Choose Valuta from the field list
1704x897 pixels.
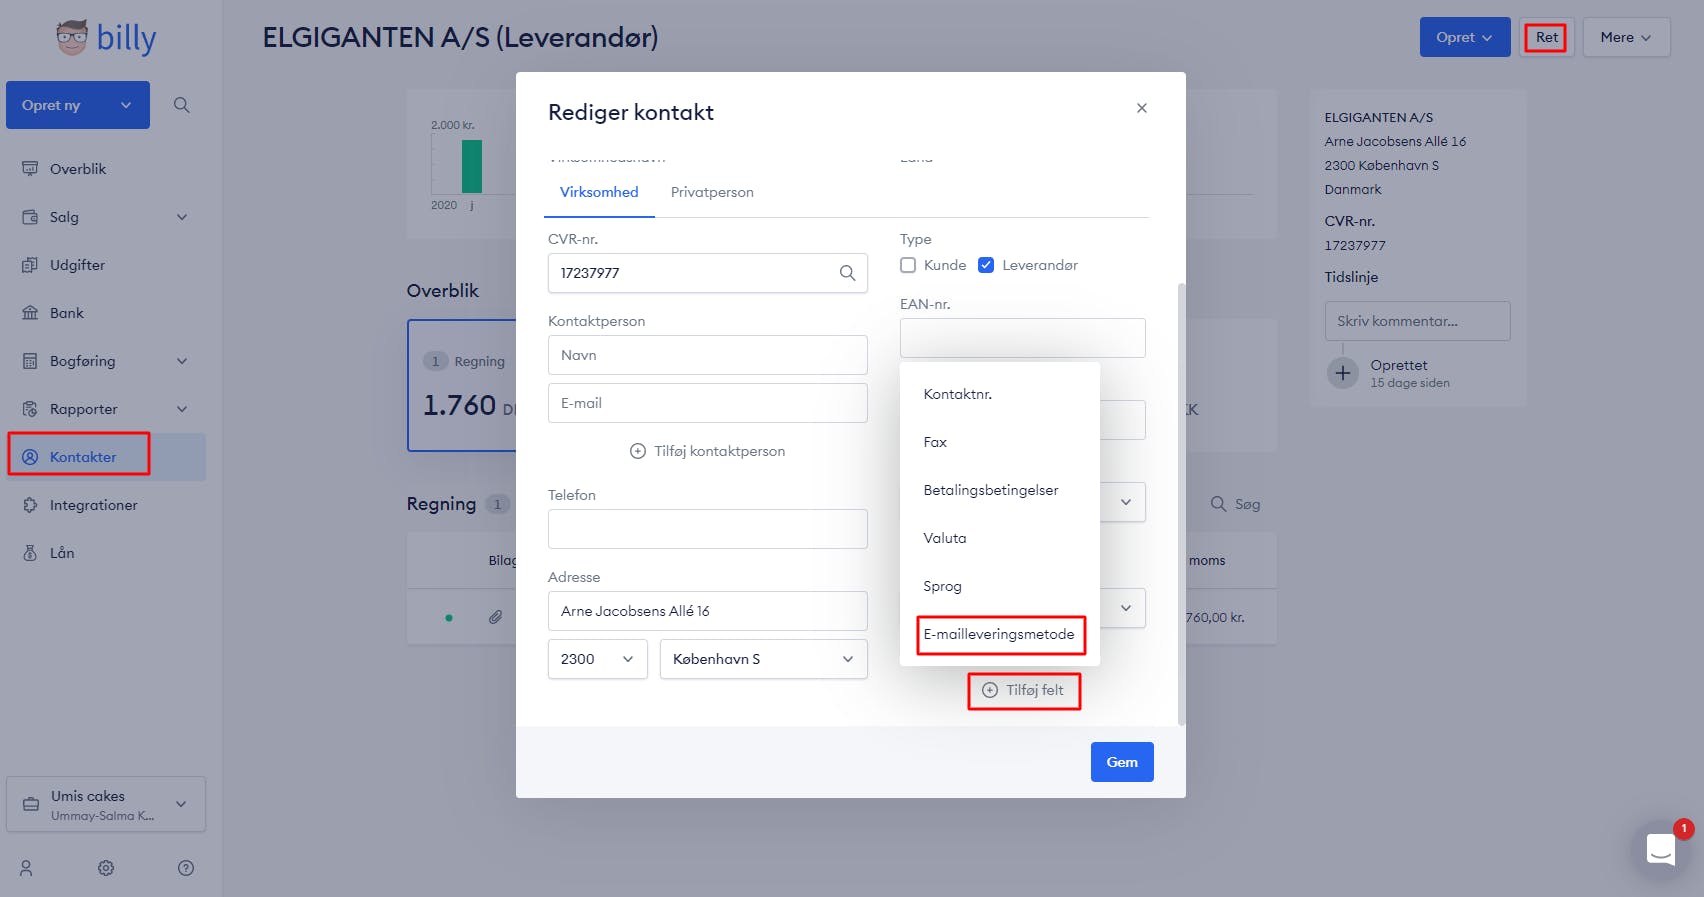click(x=1000, y=538)
